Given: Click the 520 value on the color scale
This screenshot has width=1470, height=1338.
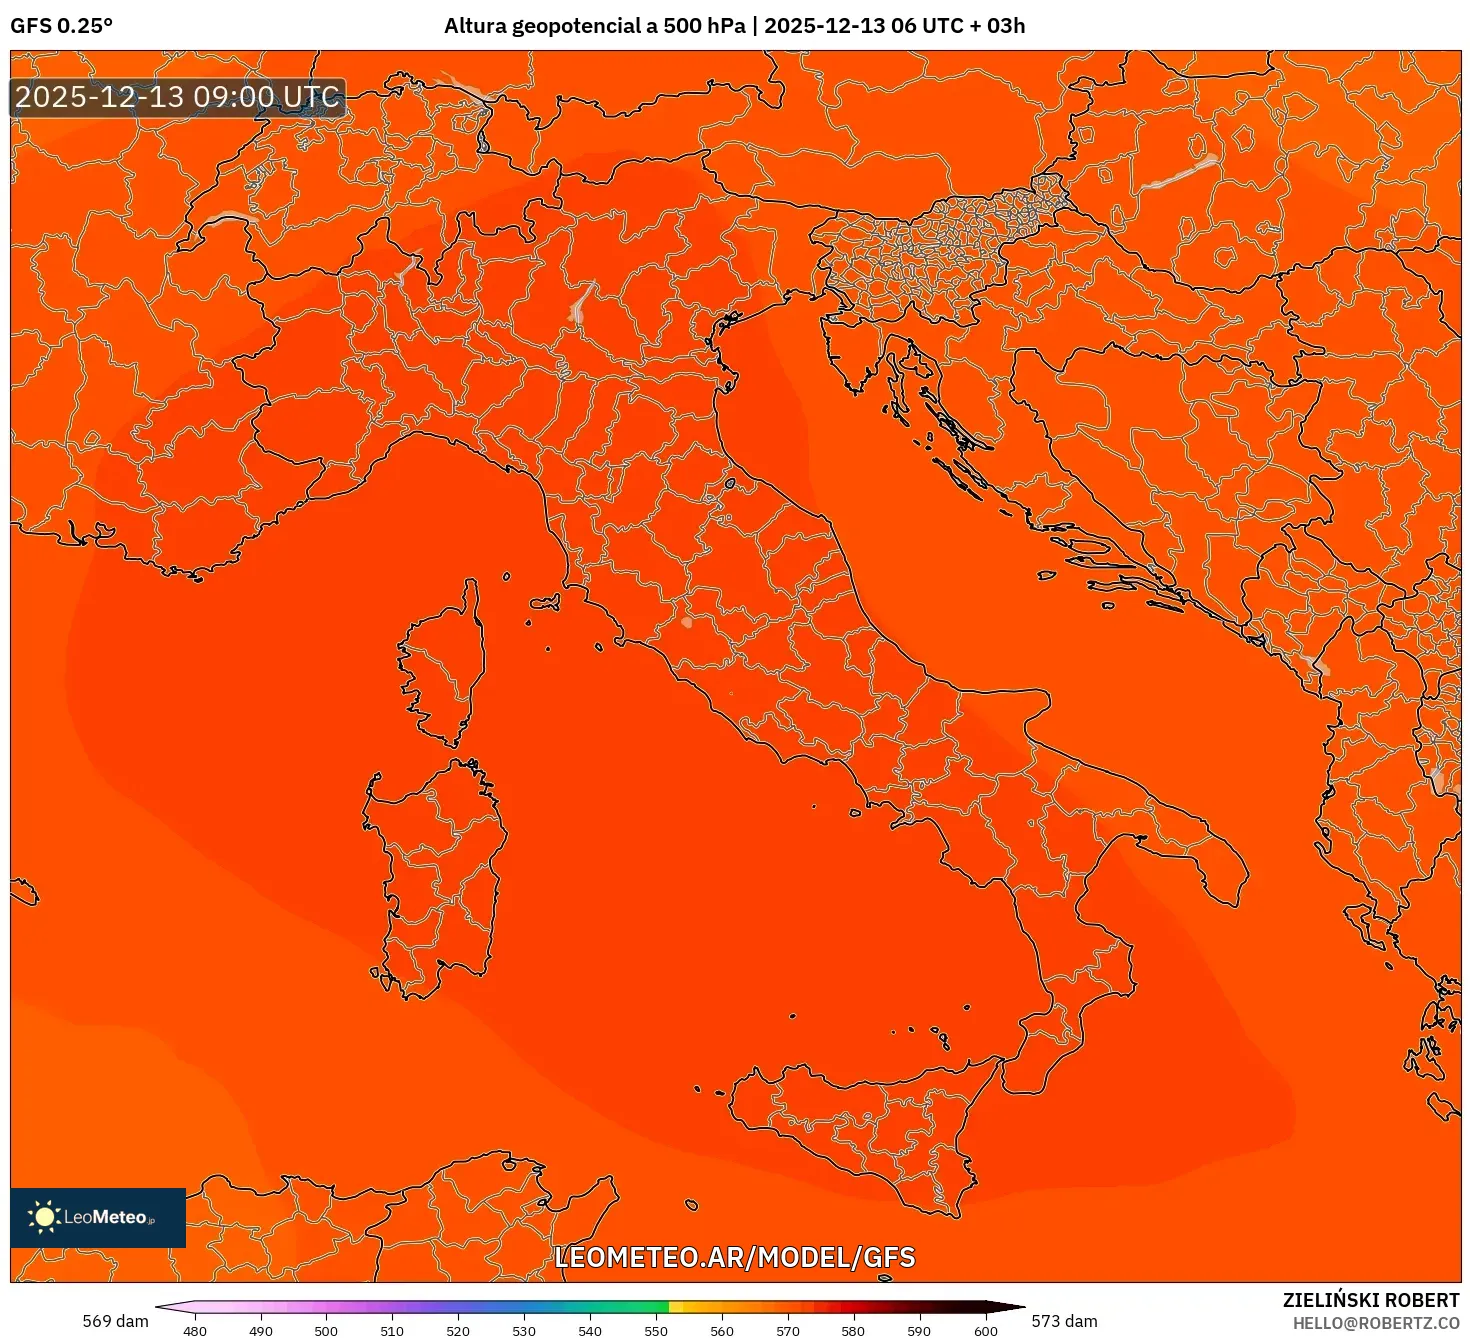Looking at the screenshot, I should (458, 1331).
